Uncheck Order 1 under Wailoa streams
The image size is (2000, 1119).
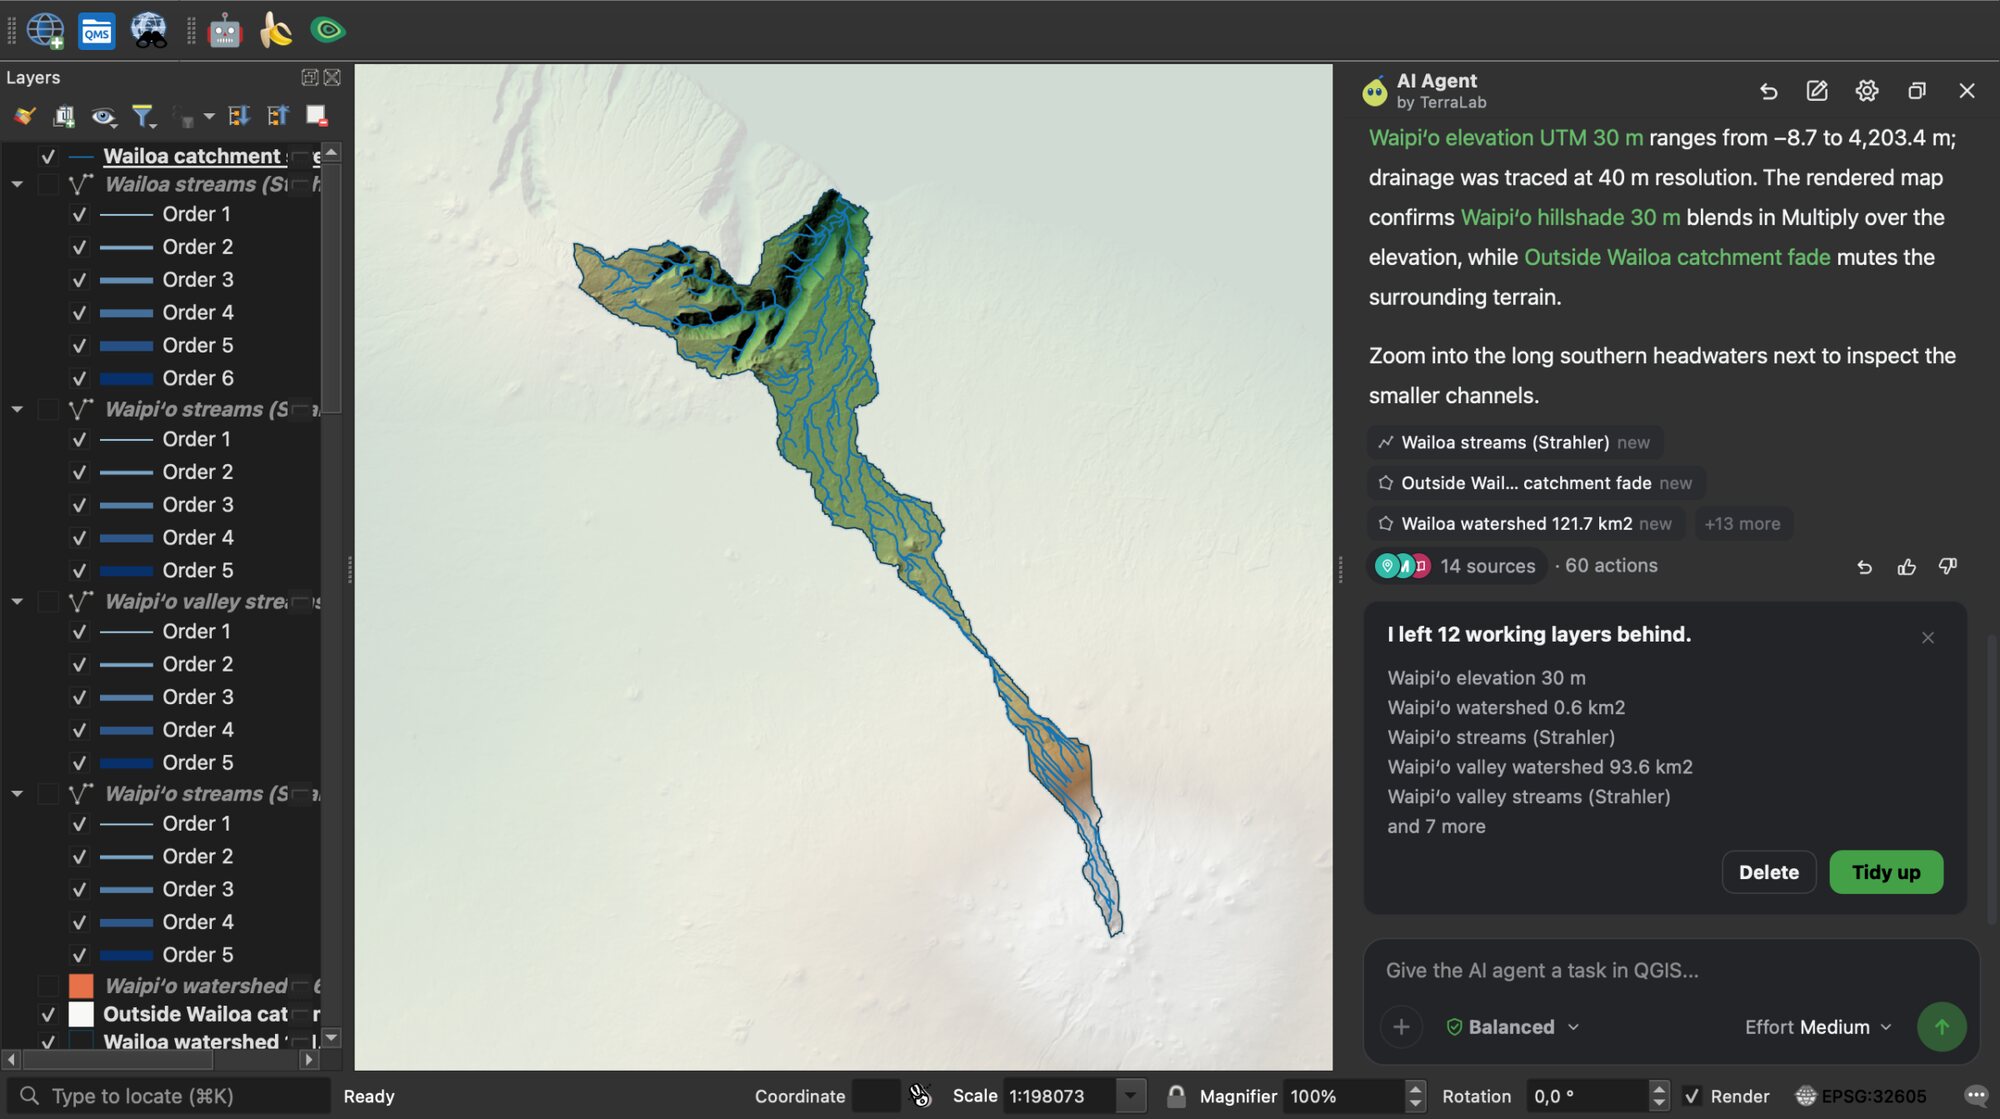pyautogui.click(x=79, y=214)
